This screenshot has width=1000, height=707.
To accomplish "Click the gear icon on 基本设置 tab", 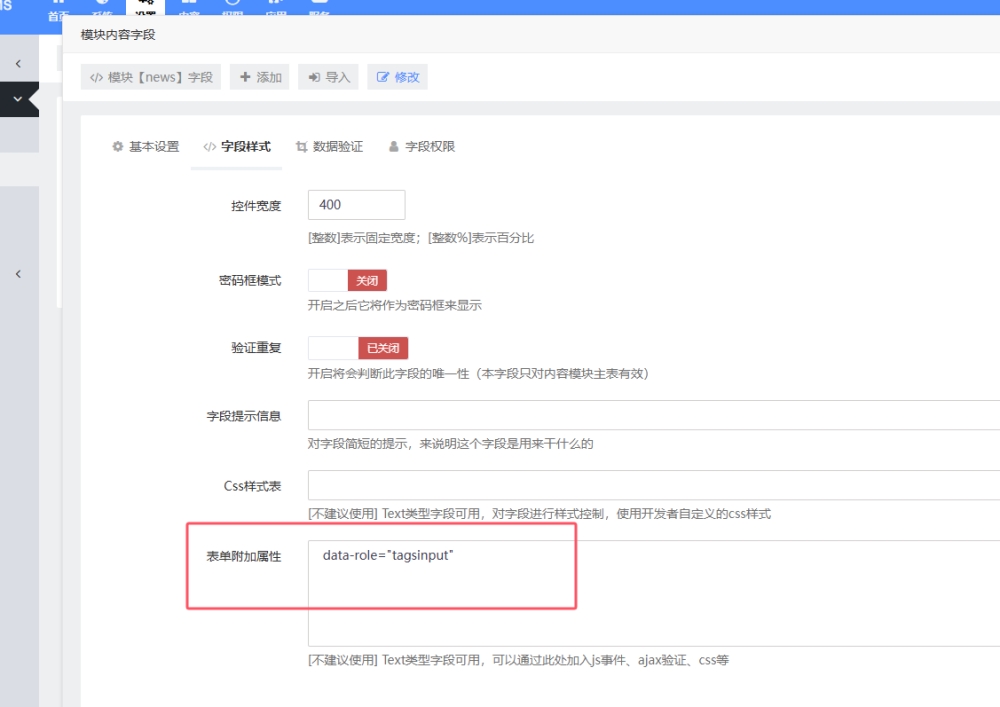I will click(118, 146).
